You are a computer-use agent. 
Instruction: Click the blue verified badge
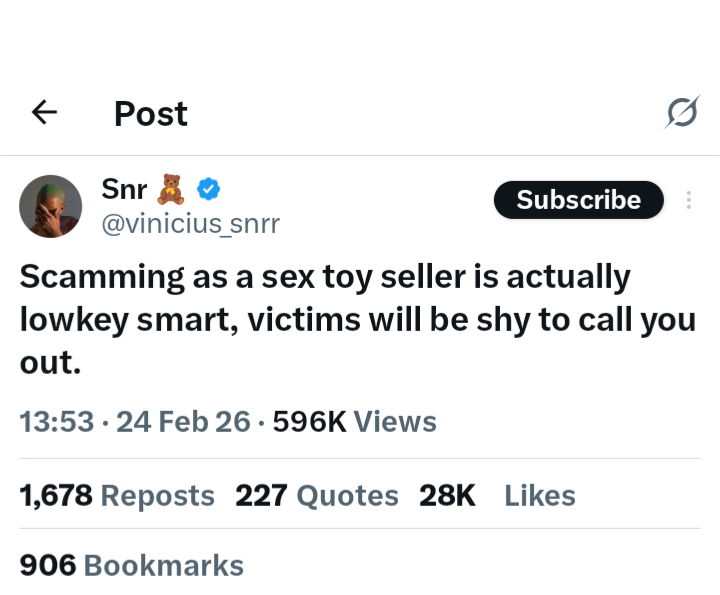[208, 187]
